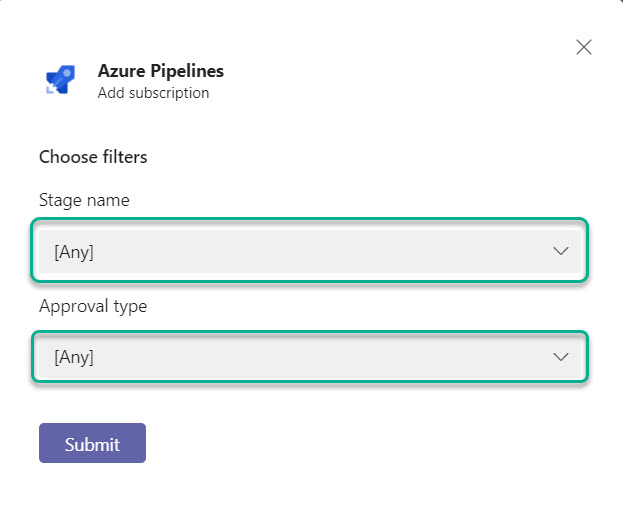Click the Stage name label

point(84,200)
